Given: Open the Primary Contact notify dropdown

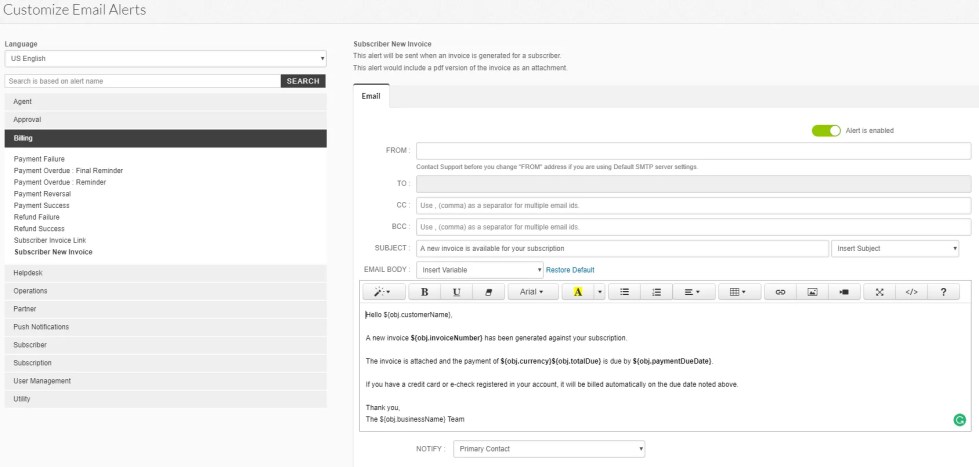Looking at the screenshot, I should point(549,449).
